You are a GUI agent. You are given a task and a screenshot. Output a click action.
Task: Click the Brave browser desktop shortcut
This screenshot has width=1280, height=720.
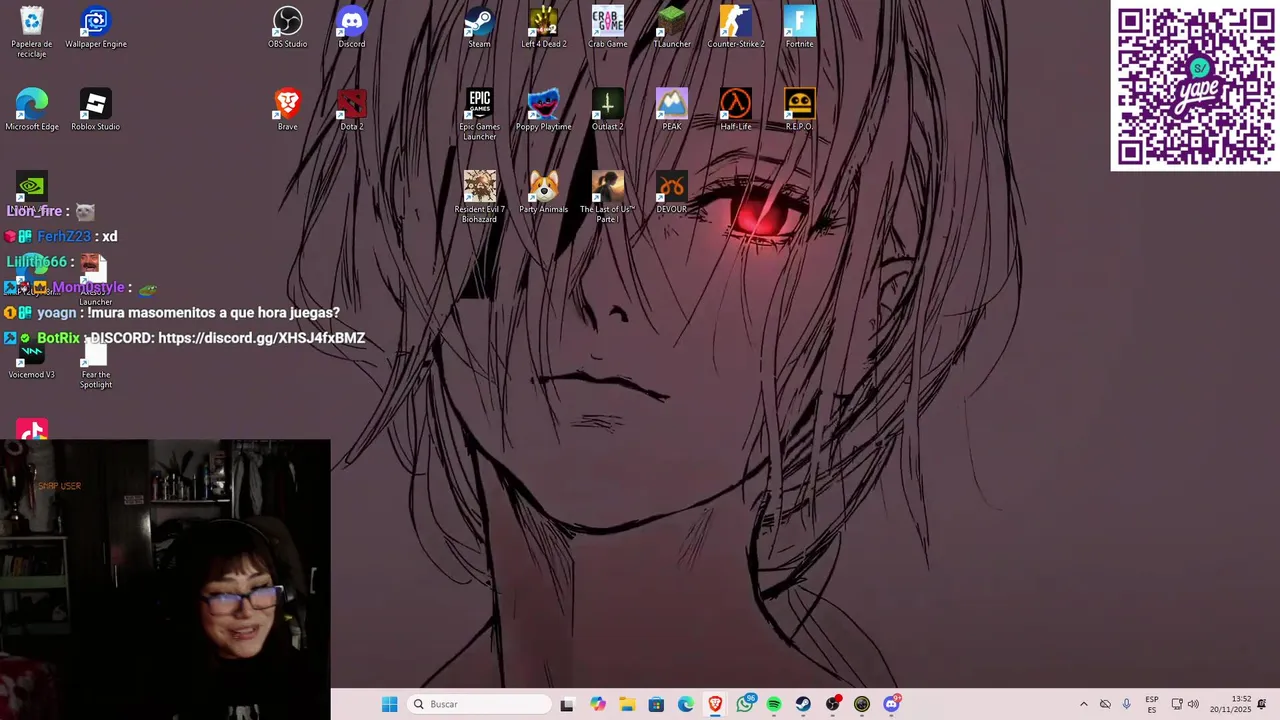(288, 110)
